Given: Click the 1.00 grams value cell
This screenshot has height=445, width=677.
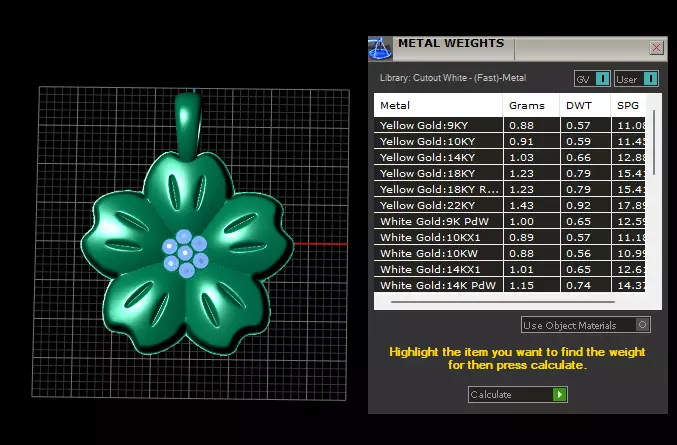Looking at the screenshot, I should point(531,221).
